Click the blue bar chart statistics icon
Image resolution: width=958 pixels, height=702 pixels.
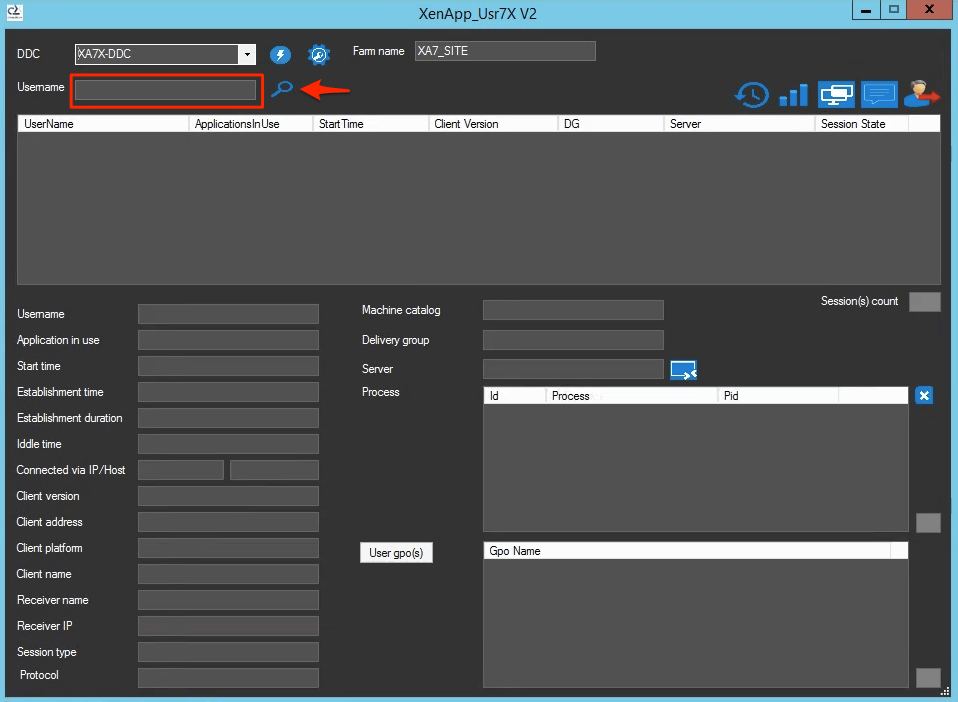[x=794, y=95]
